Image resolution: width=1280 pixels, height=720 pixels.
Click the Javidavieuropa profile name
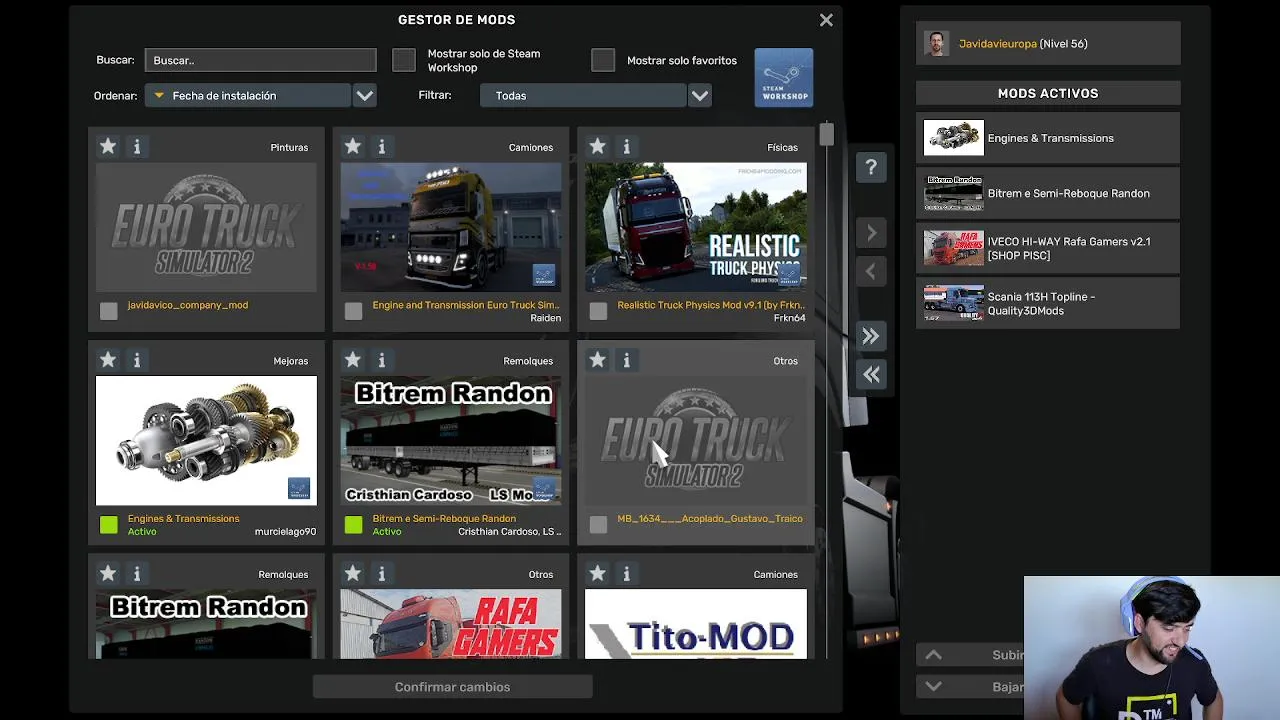pyautogui.click(x=998, y=44)
